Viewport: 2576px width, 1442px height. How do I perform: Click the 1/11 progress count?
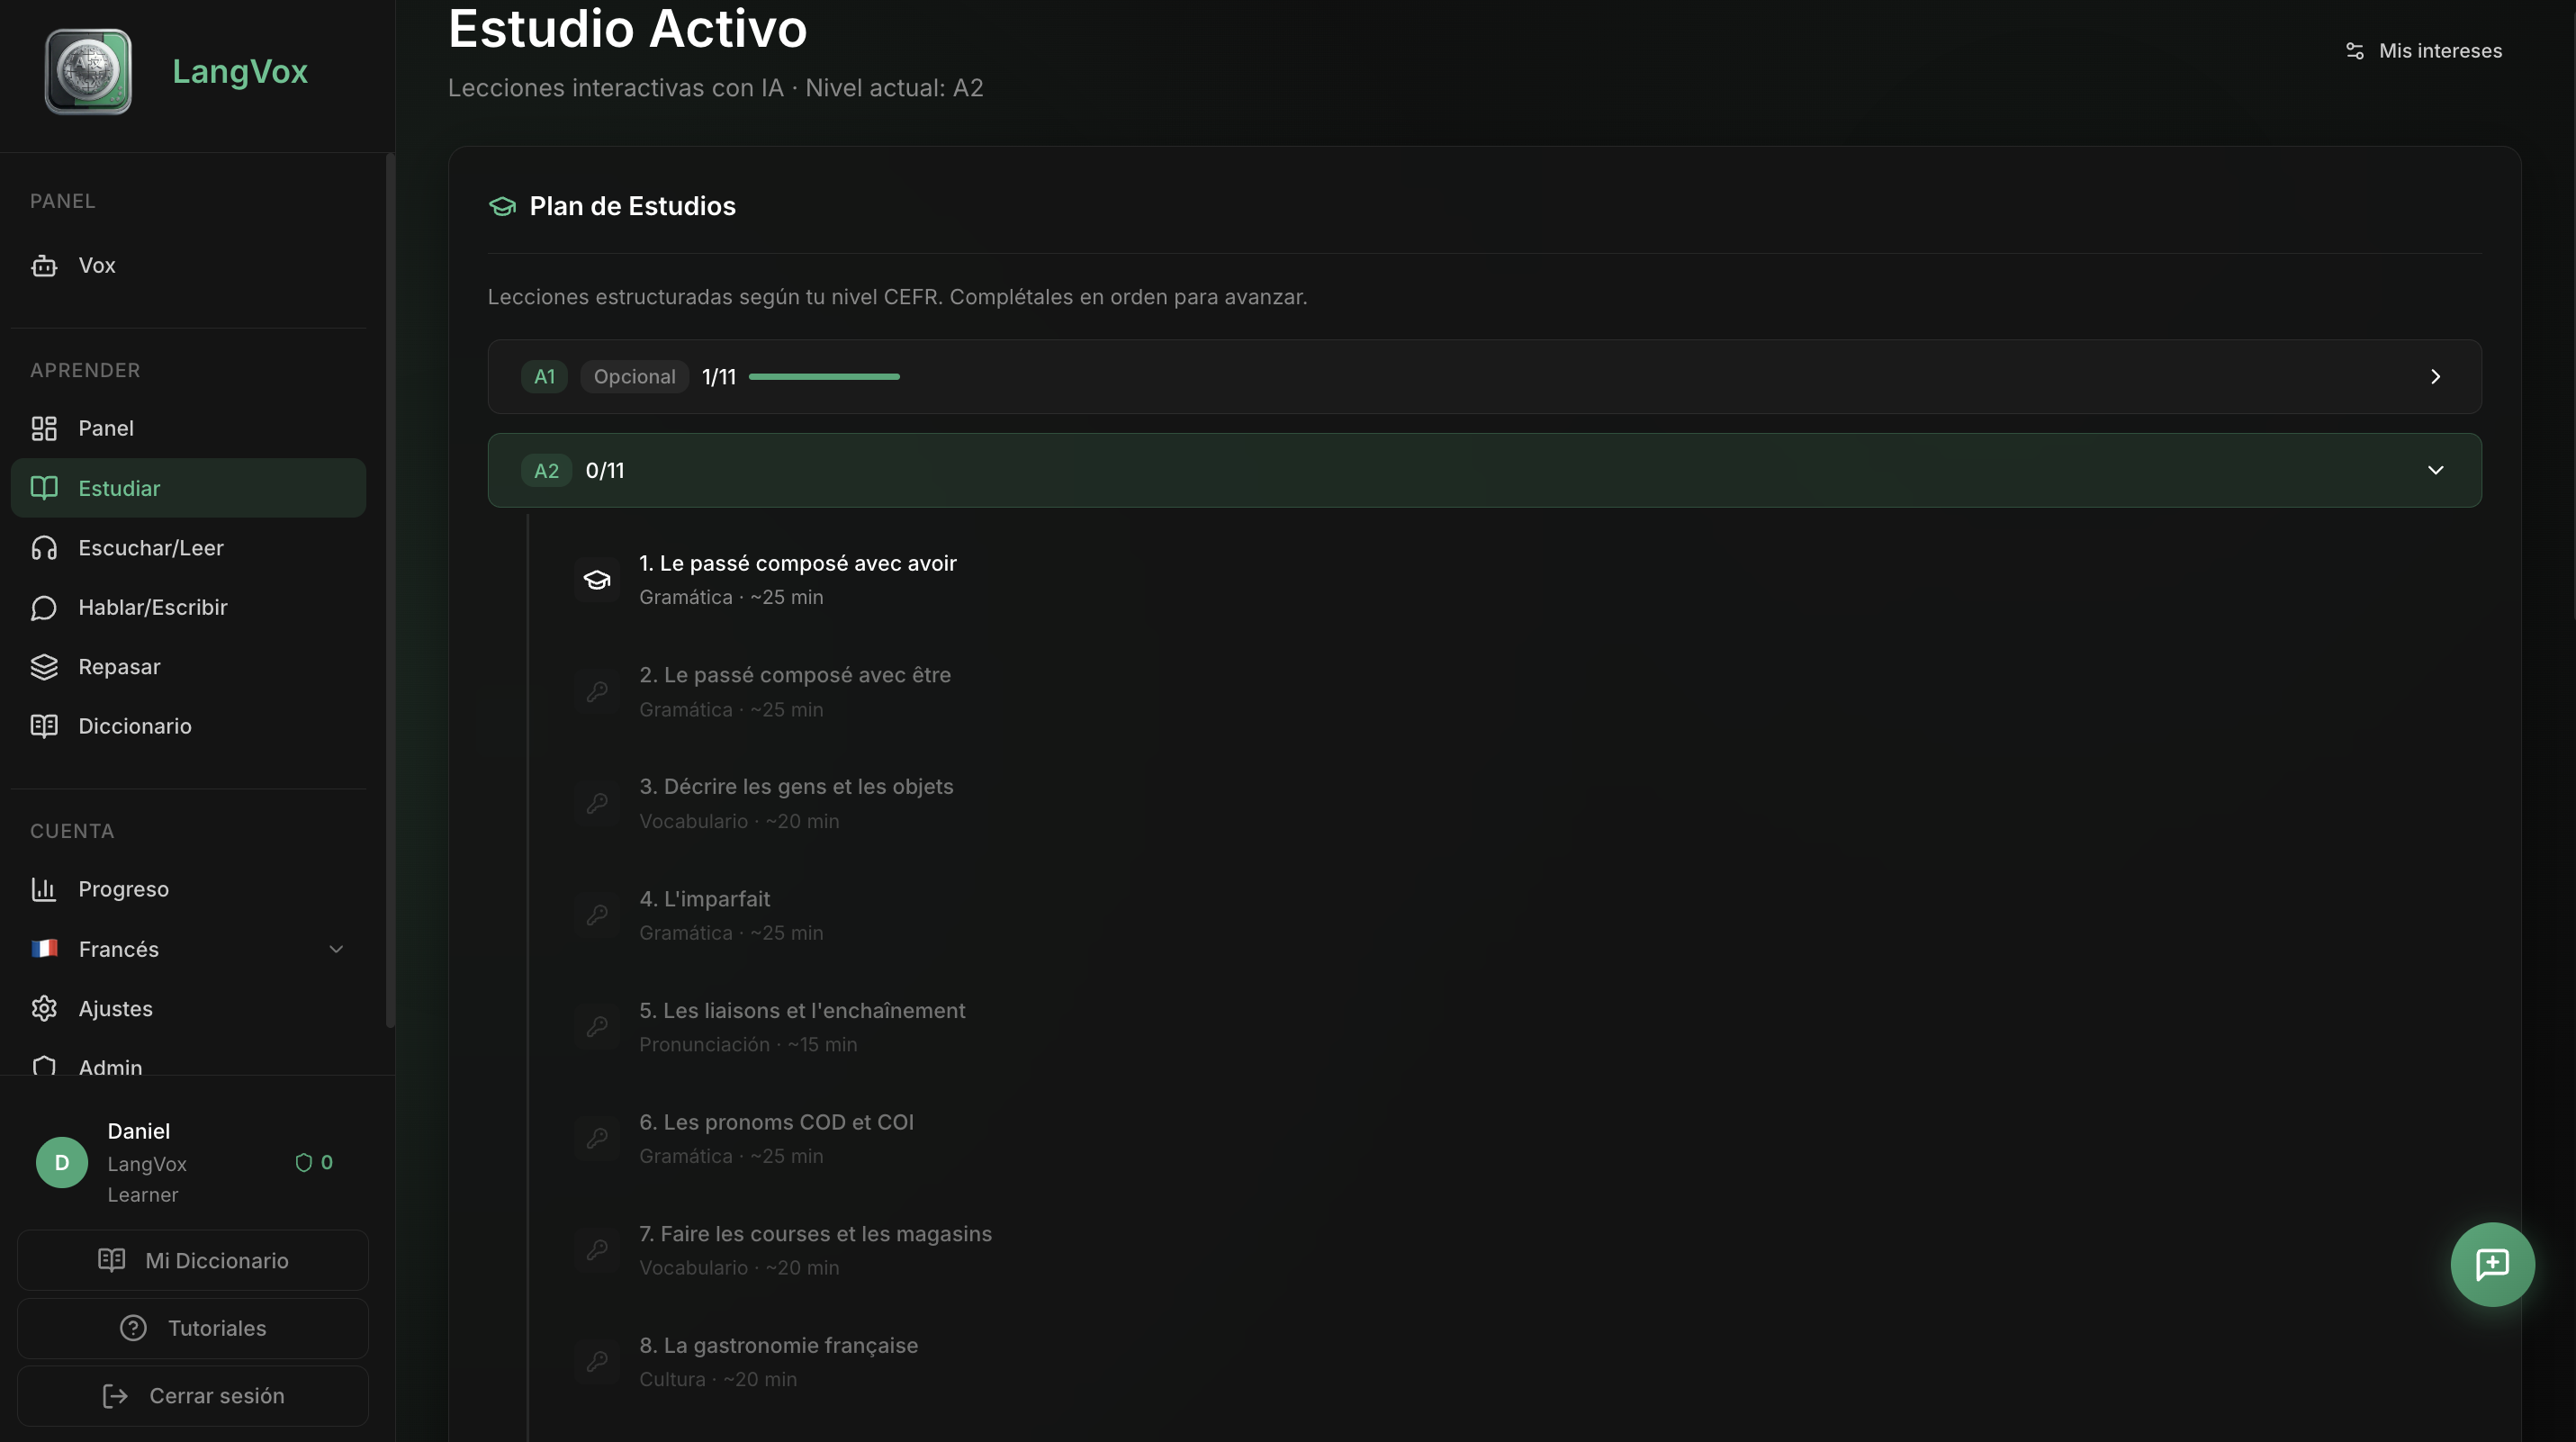point(718,377)
